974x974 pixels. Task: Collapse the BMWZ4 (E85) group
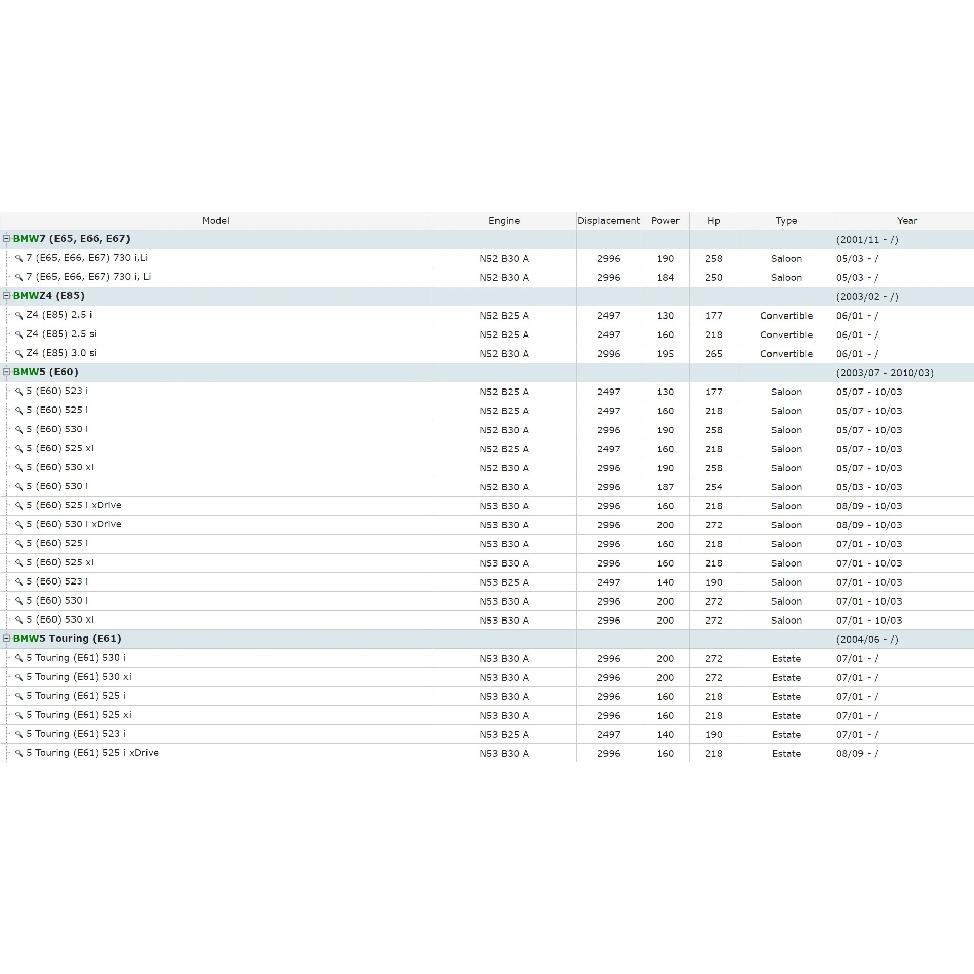point(7,296)
